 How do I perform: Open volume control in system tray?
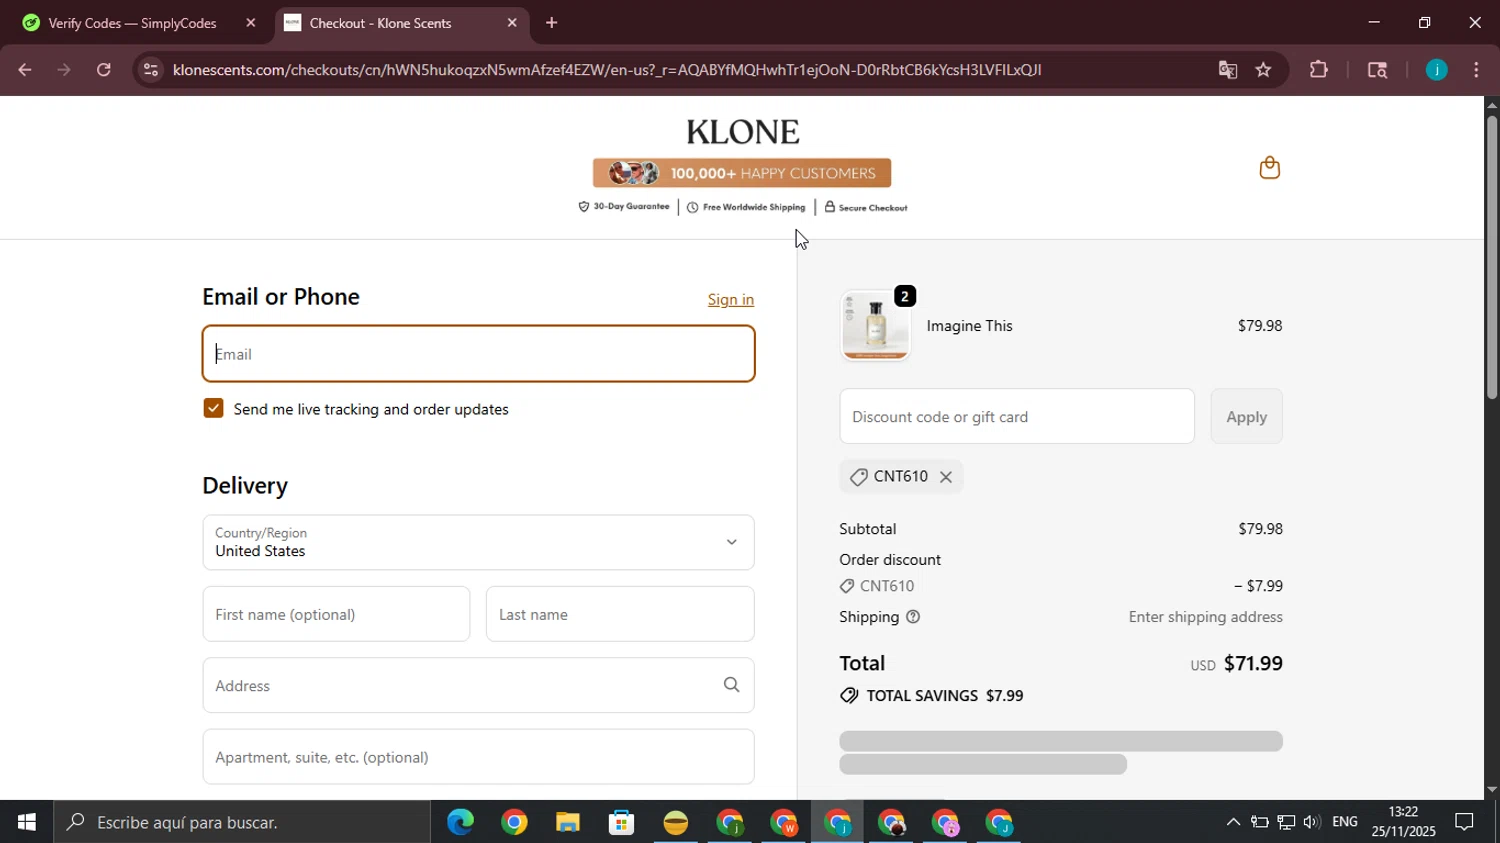pos(1311,822)
